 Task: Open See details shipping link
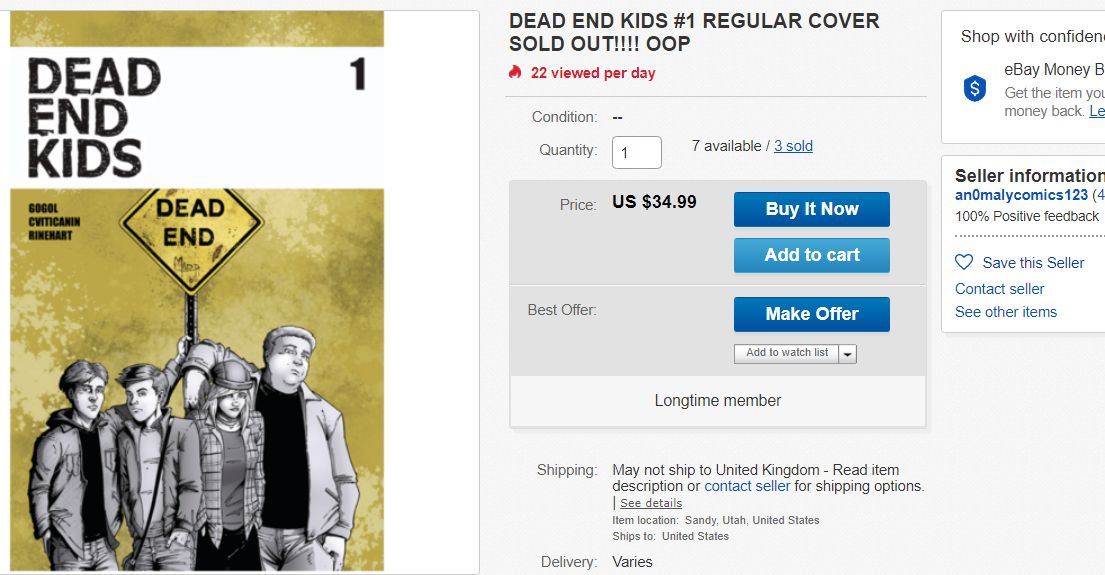coord(651,504)
